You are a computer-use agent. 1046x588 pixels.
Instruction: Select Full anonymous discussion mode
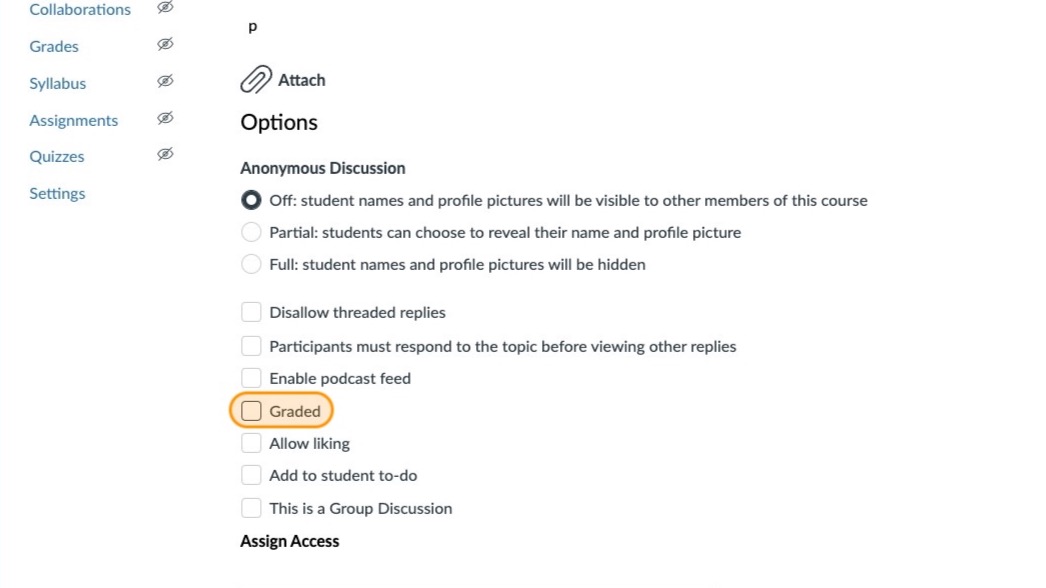tap(251, 264)
